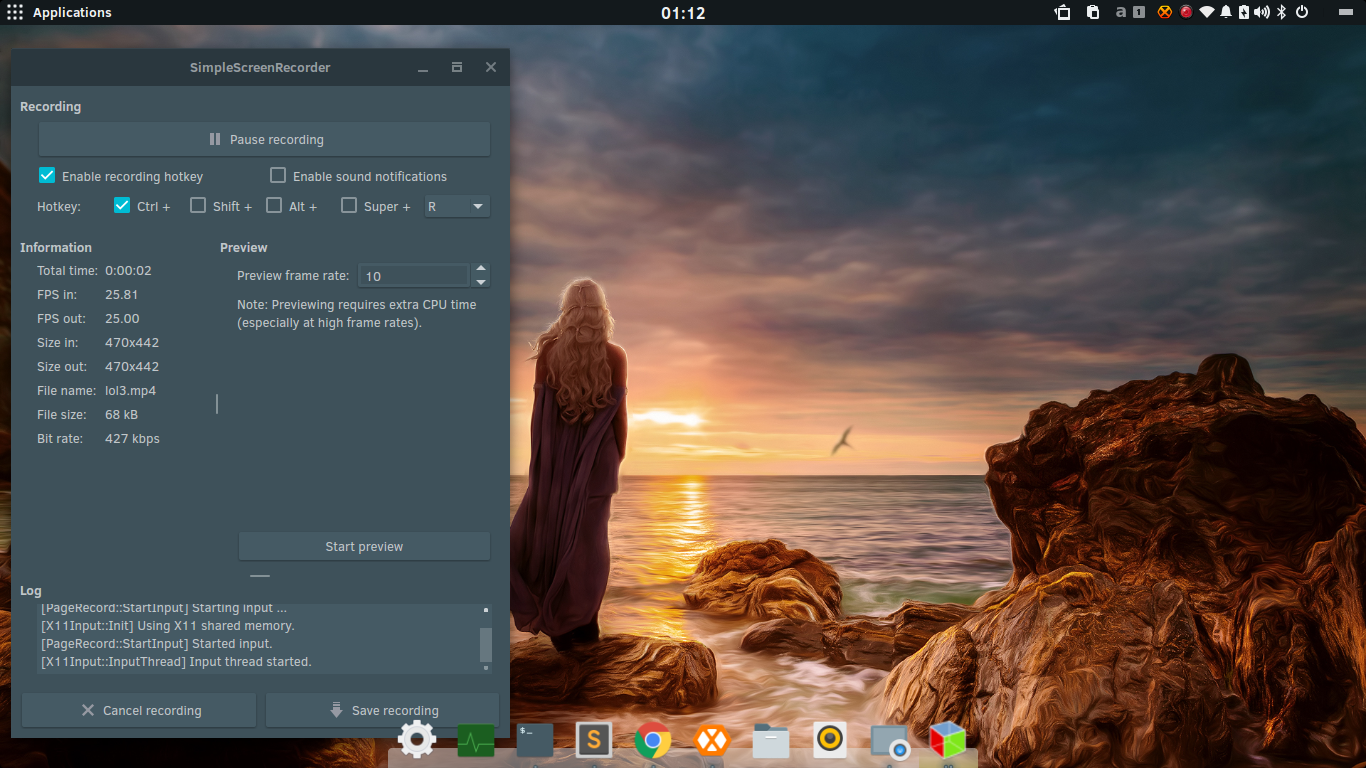The width and height of the screenshot is (1366, 768).
Task: Pause the recording
Action: [264, 139]
